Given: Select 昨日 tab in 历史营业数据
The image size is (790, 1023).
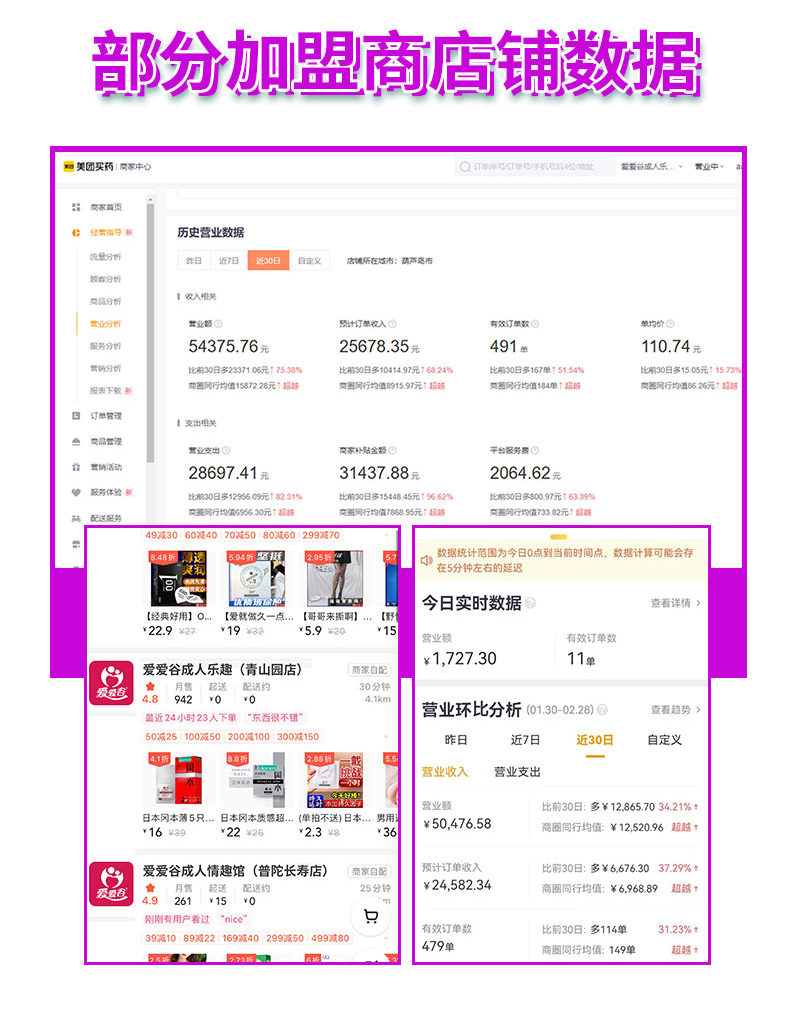Looking at the screenshot, I should (194, 260).
